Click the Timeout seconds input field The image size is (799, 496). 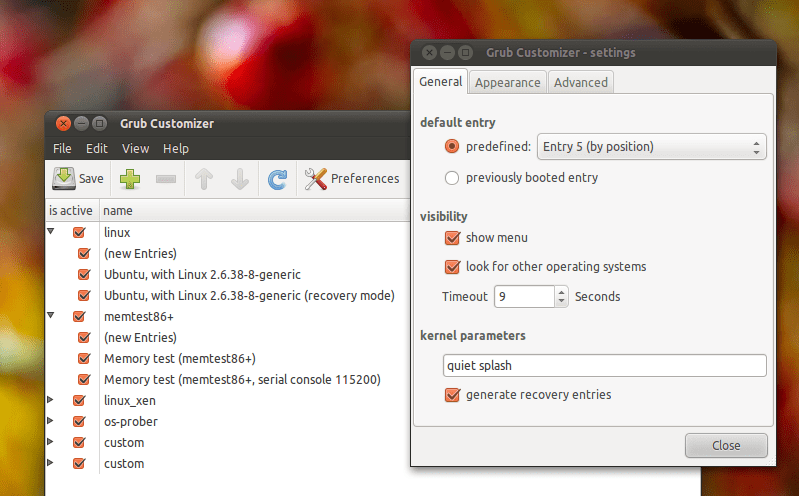[x=524, y=297]
